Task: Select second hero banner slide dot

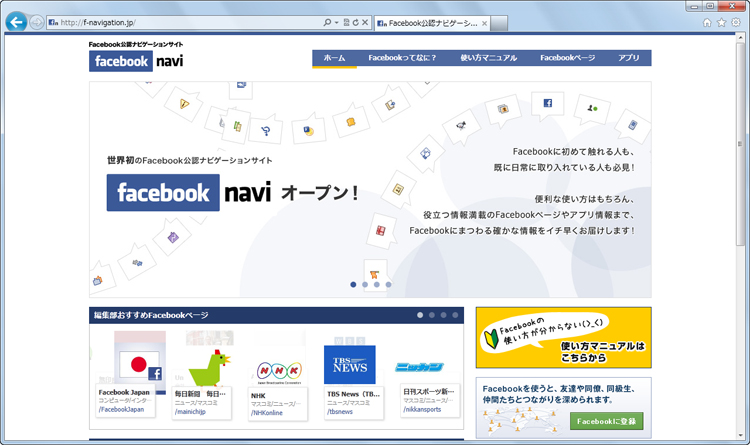Action: coord(365,284)
